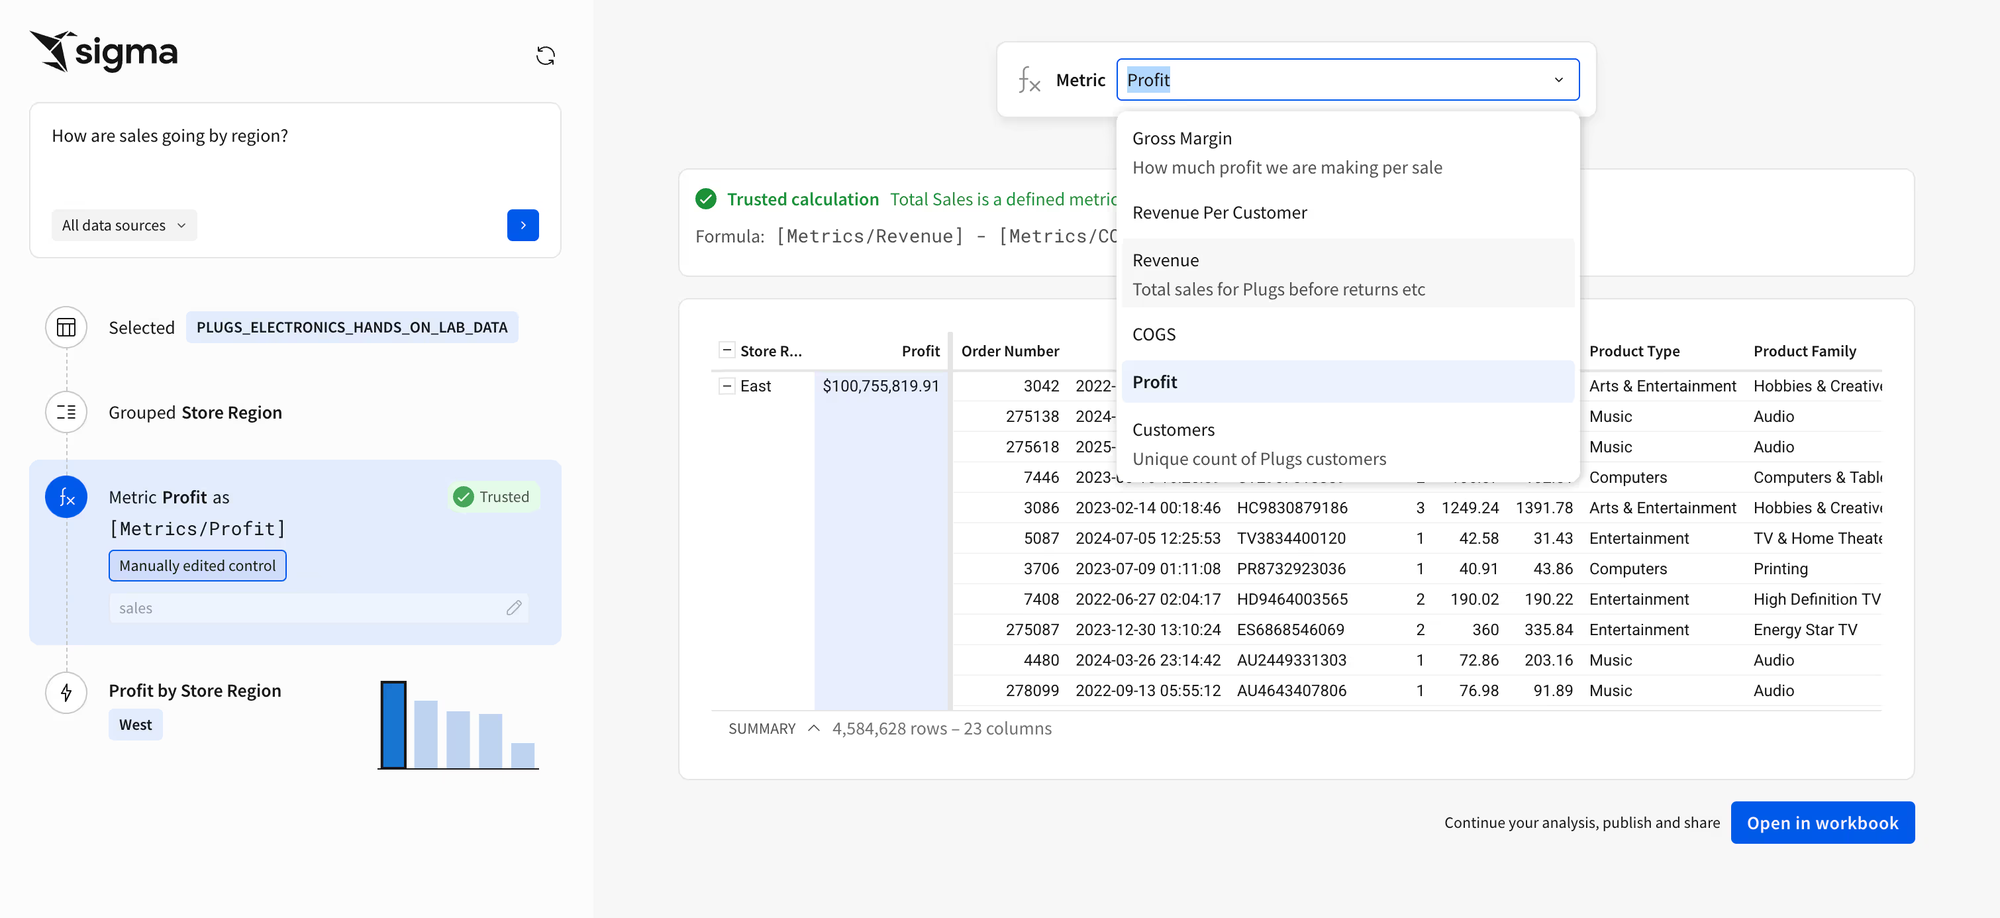The width and height of the screenshot is (2000, 918).
Task: Click the dark blue West bar in chart
Action: click(x=394, y=726)
